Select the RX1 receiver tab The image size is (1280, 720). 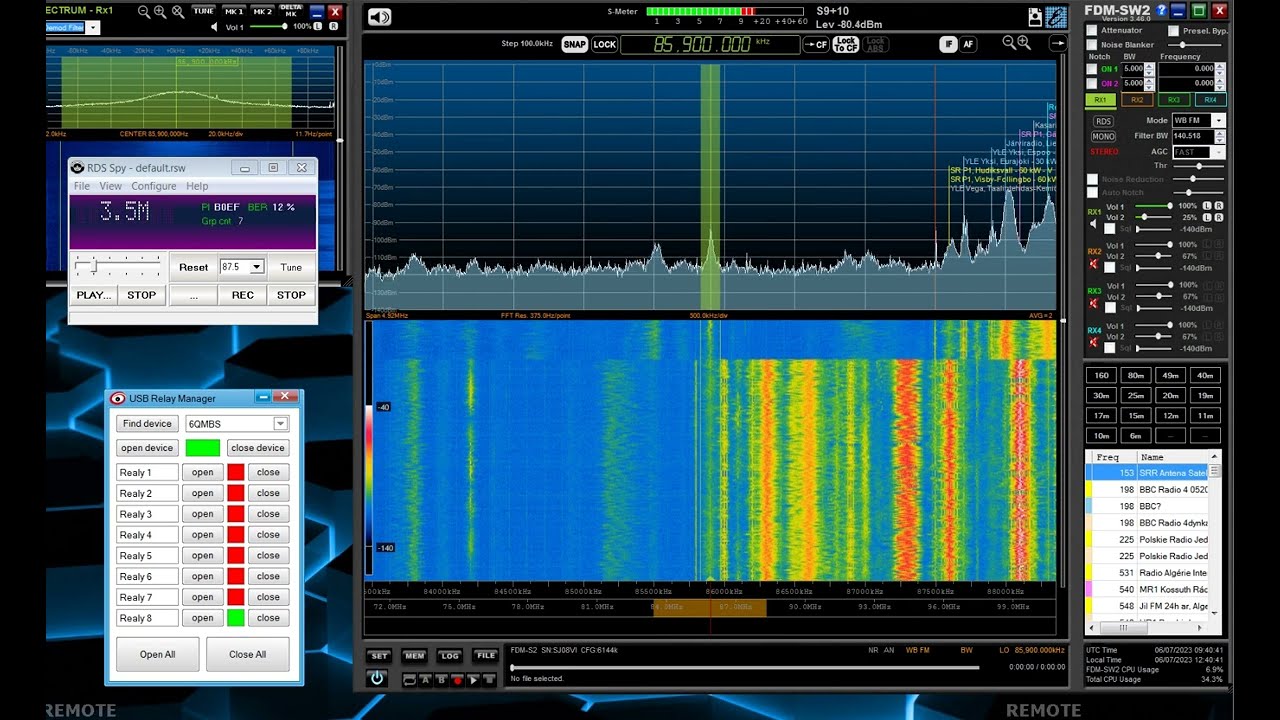point(1100,100)
